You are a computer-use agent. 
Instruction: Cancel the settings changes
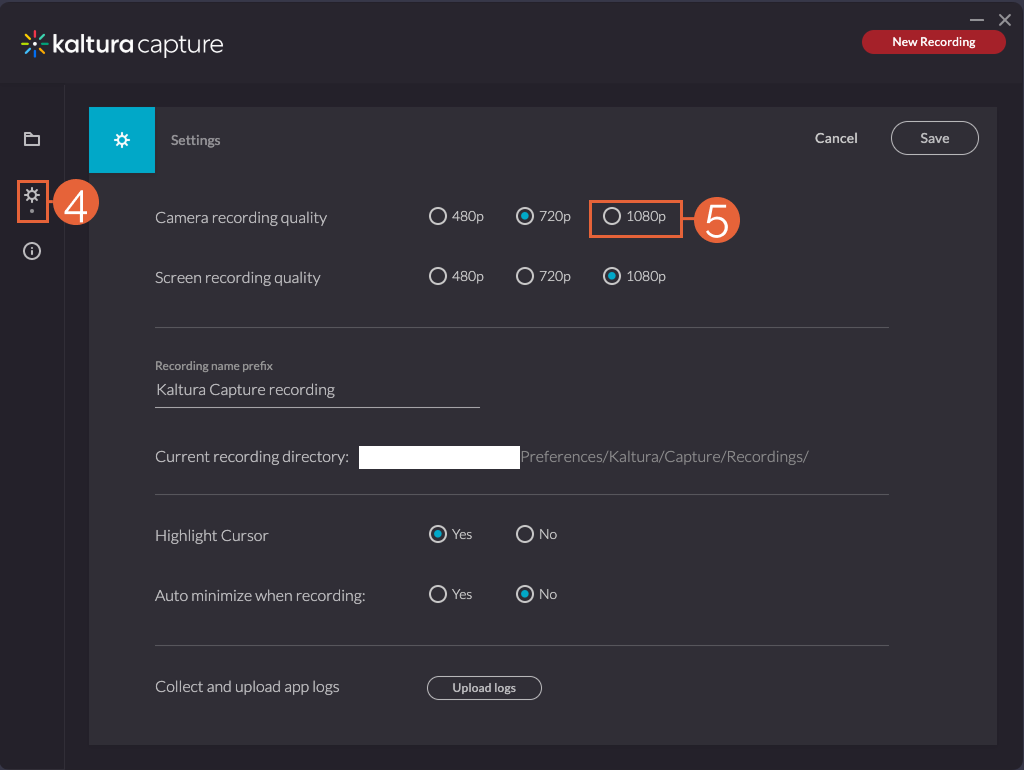pos(835,139)
